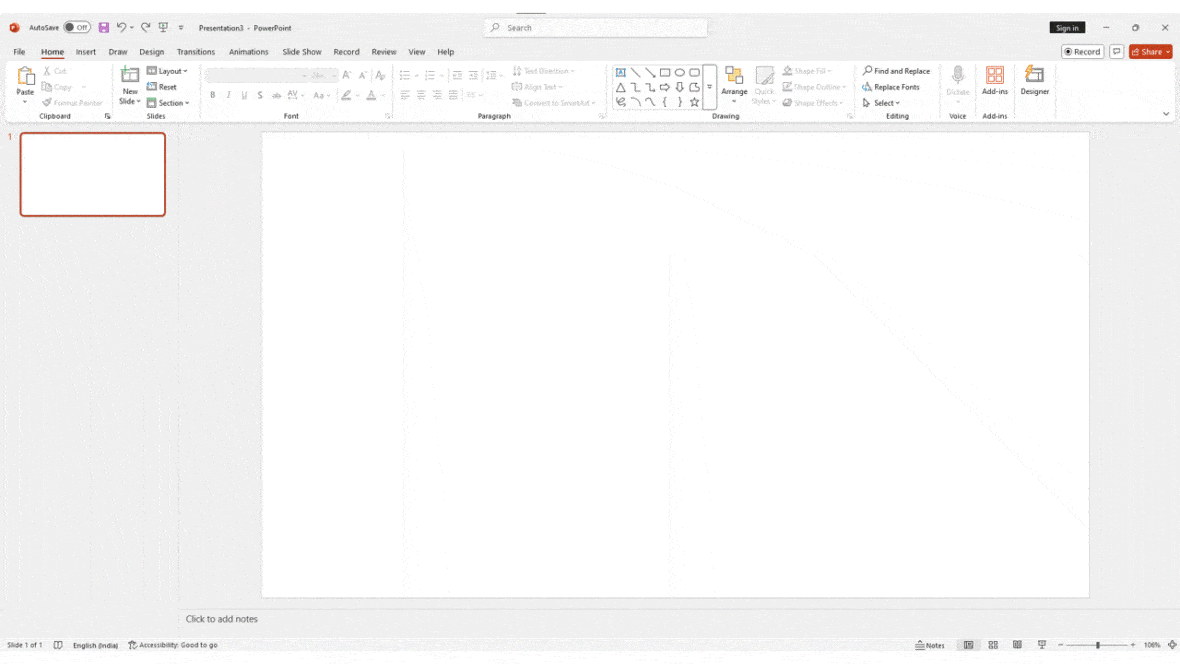Click the Paste clipboard icon
Screen dimensions: 1180x664
coord(25,76)
